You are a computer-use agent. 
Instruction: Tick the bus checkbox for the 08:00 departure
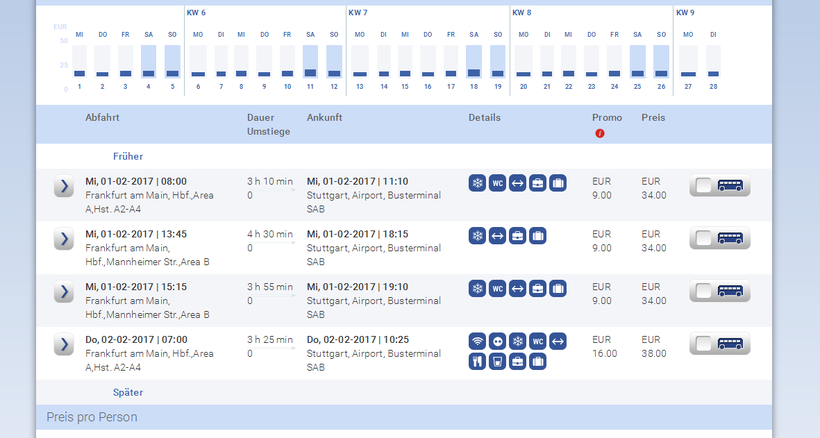(x=706, y=186)
